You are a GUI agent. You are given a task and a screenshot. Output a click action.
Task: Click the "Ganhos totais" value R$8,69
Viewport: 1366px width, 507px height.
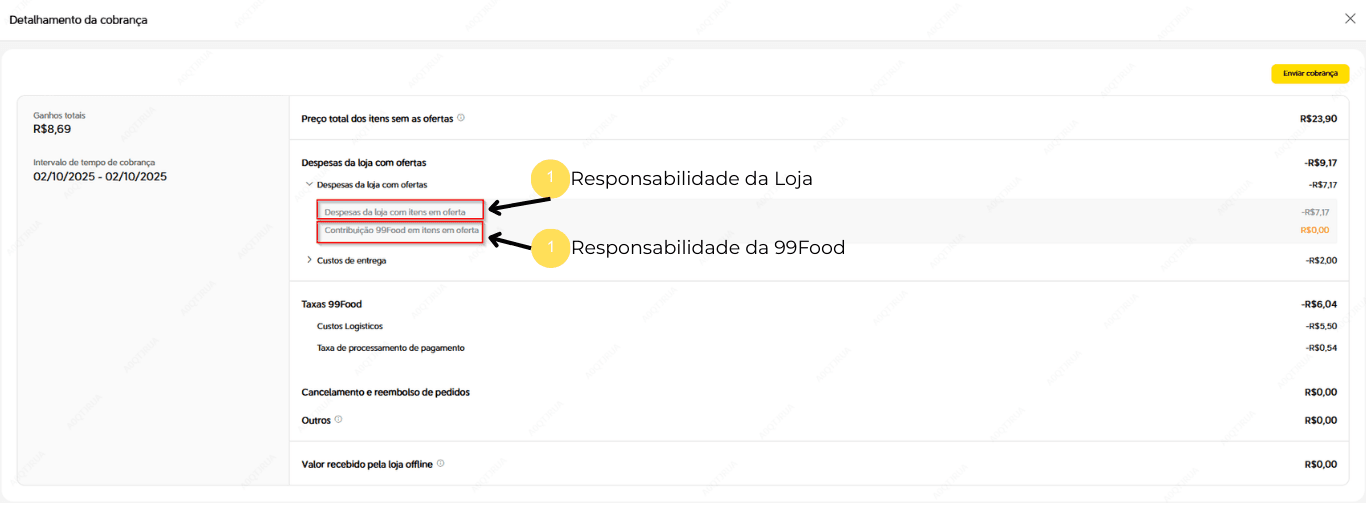[52, 129]
